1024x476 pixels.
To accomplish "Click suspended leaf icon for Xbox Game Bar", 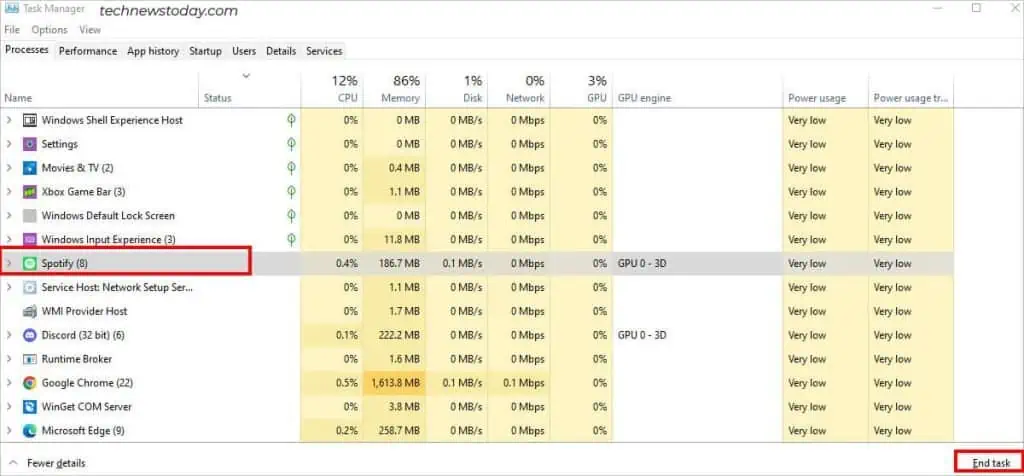I will point(292,192).
